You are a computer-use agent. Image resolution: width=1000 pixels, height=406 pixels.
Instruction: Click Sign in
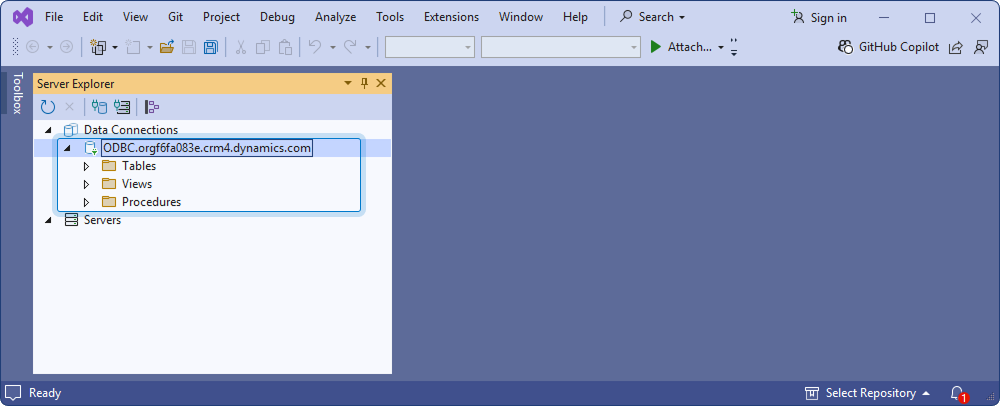coord(820,18)
